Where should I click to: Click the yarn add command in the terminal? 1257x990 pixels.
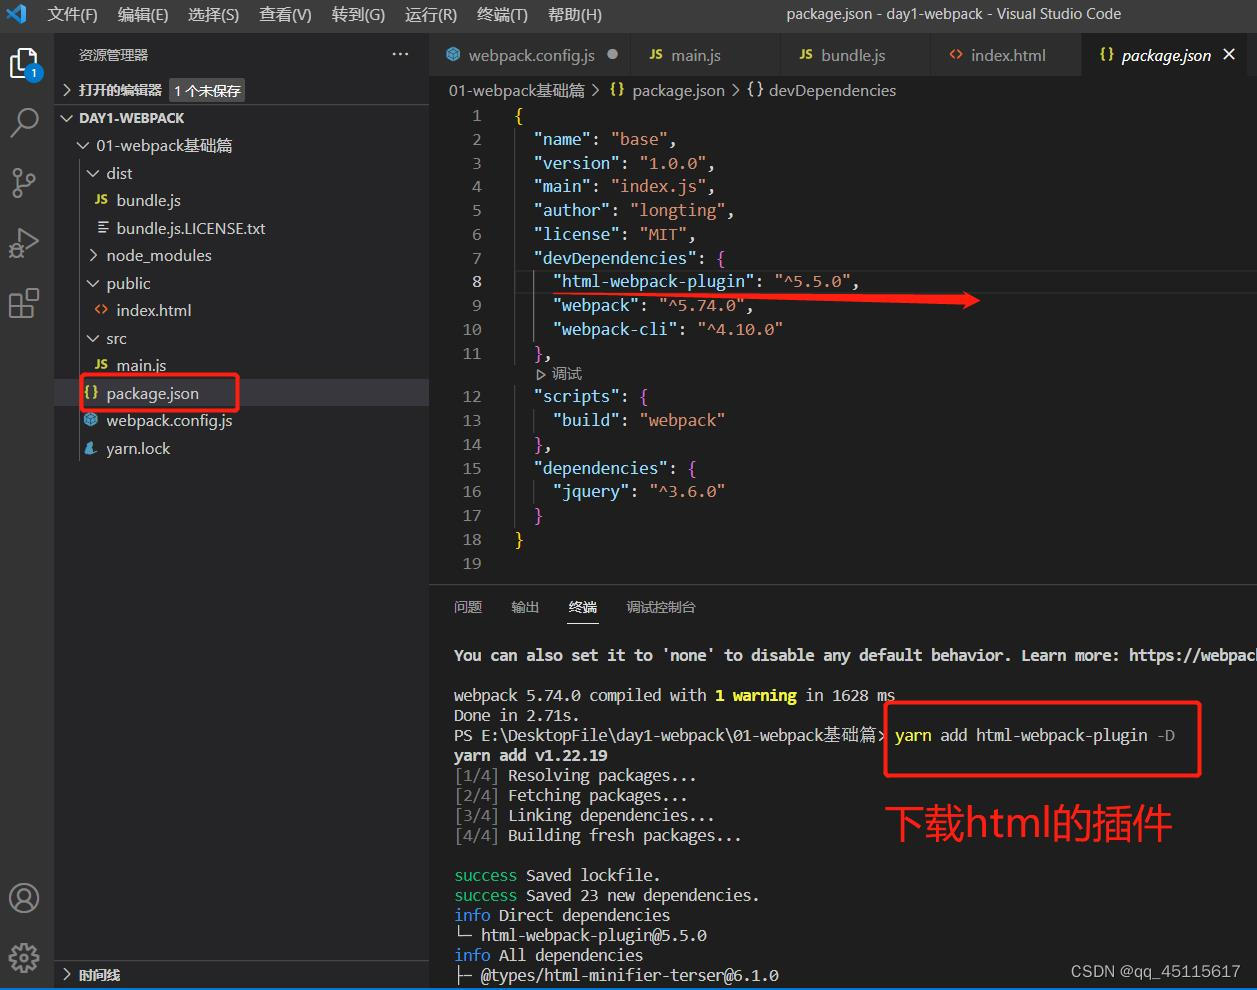click(1034, 735)
